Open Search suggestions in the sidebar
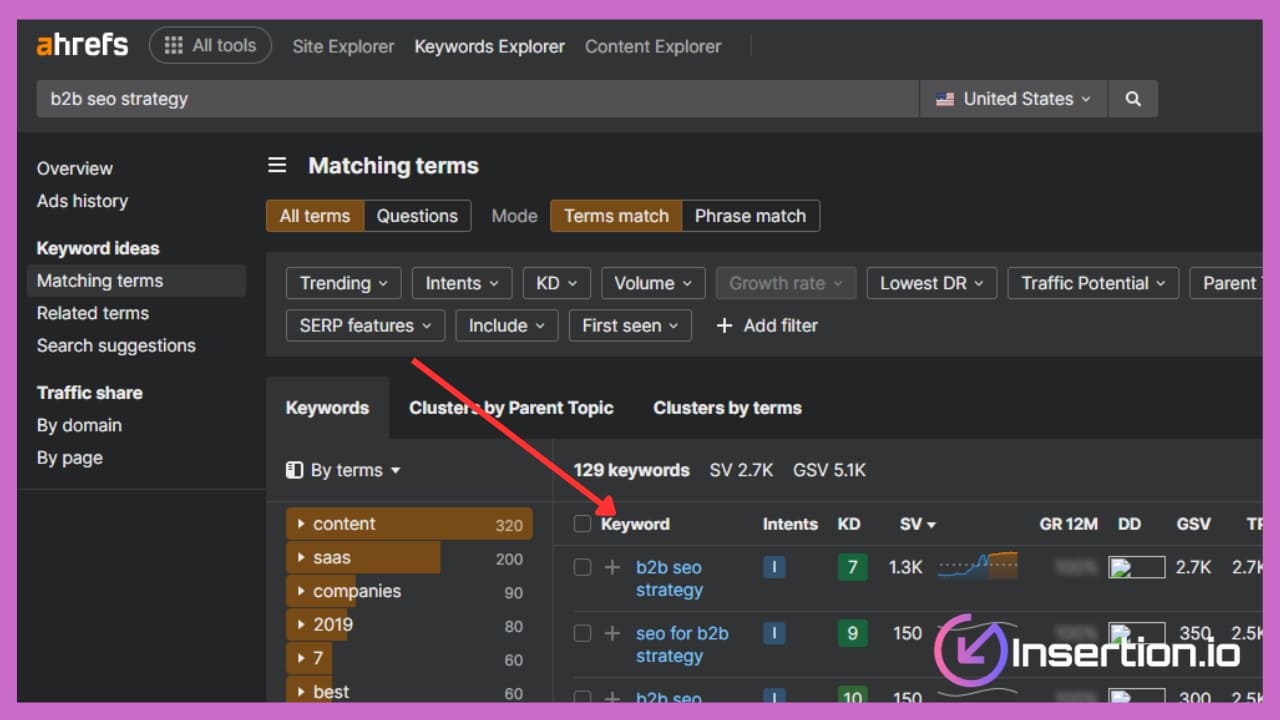This screenshot has width=1280, height=720. click(x=116, y=345)
